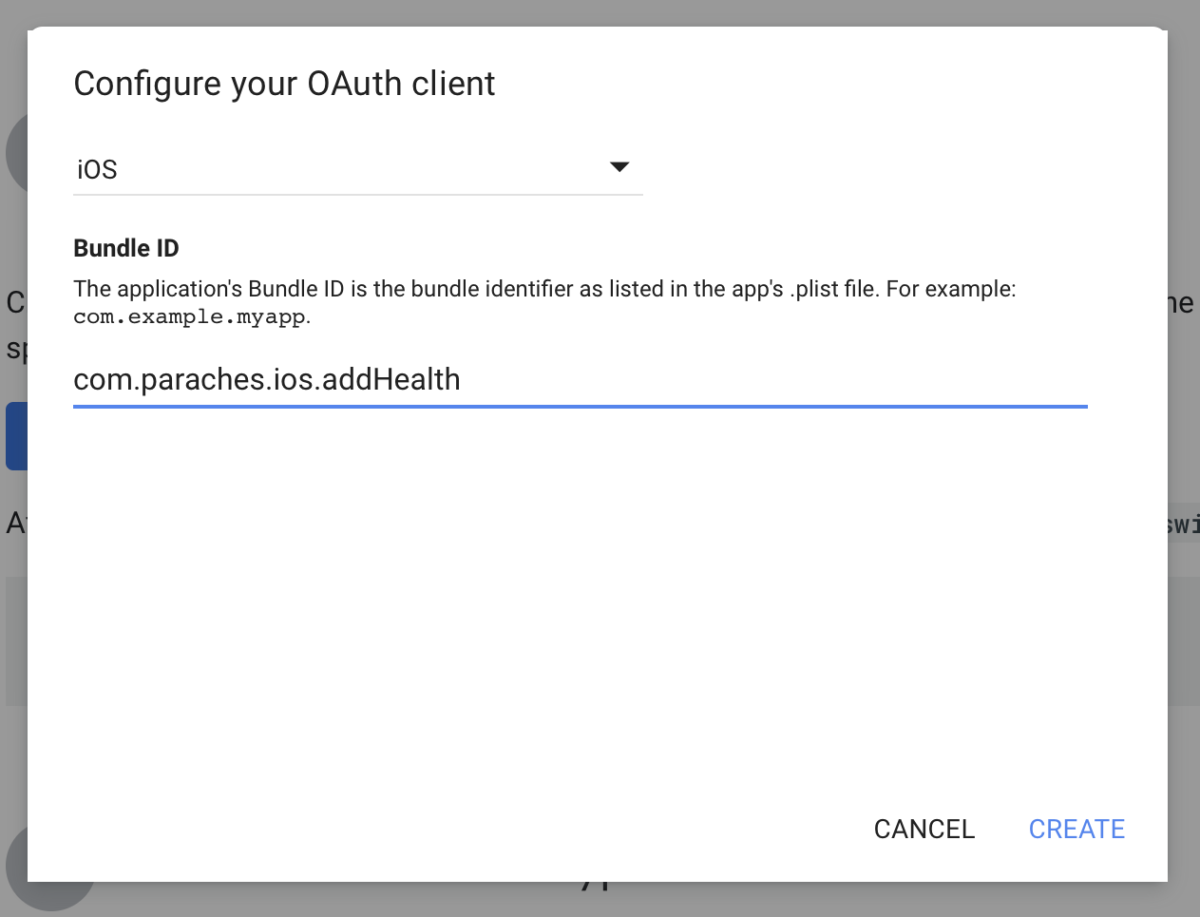
Task: Click the Configure your OAuth client title
Action: [283, 84]
